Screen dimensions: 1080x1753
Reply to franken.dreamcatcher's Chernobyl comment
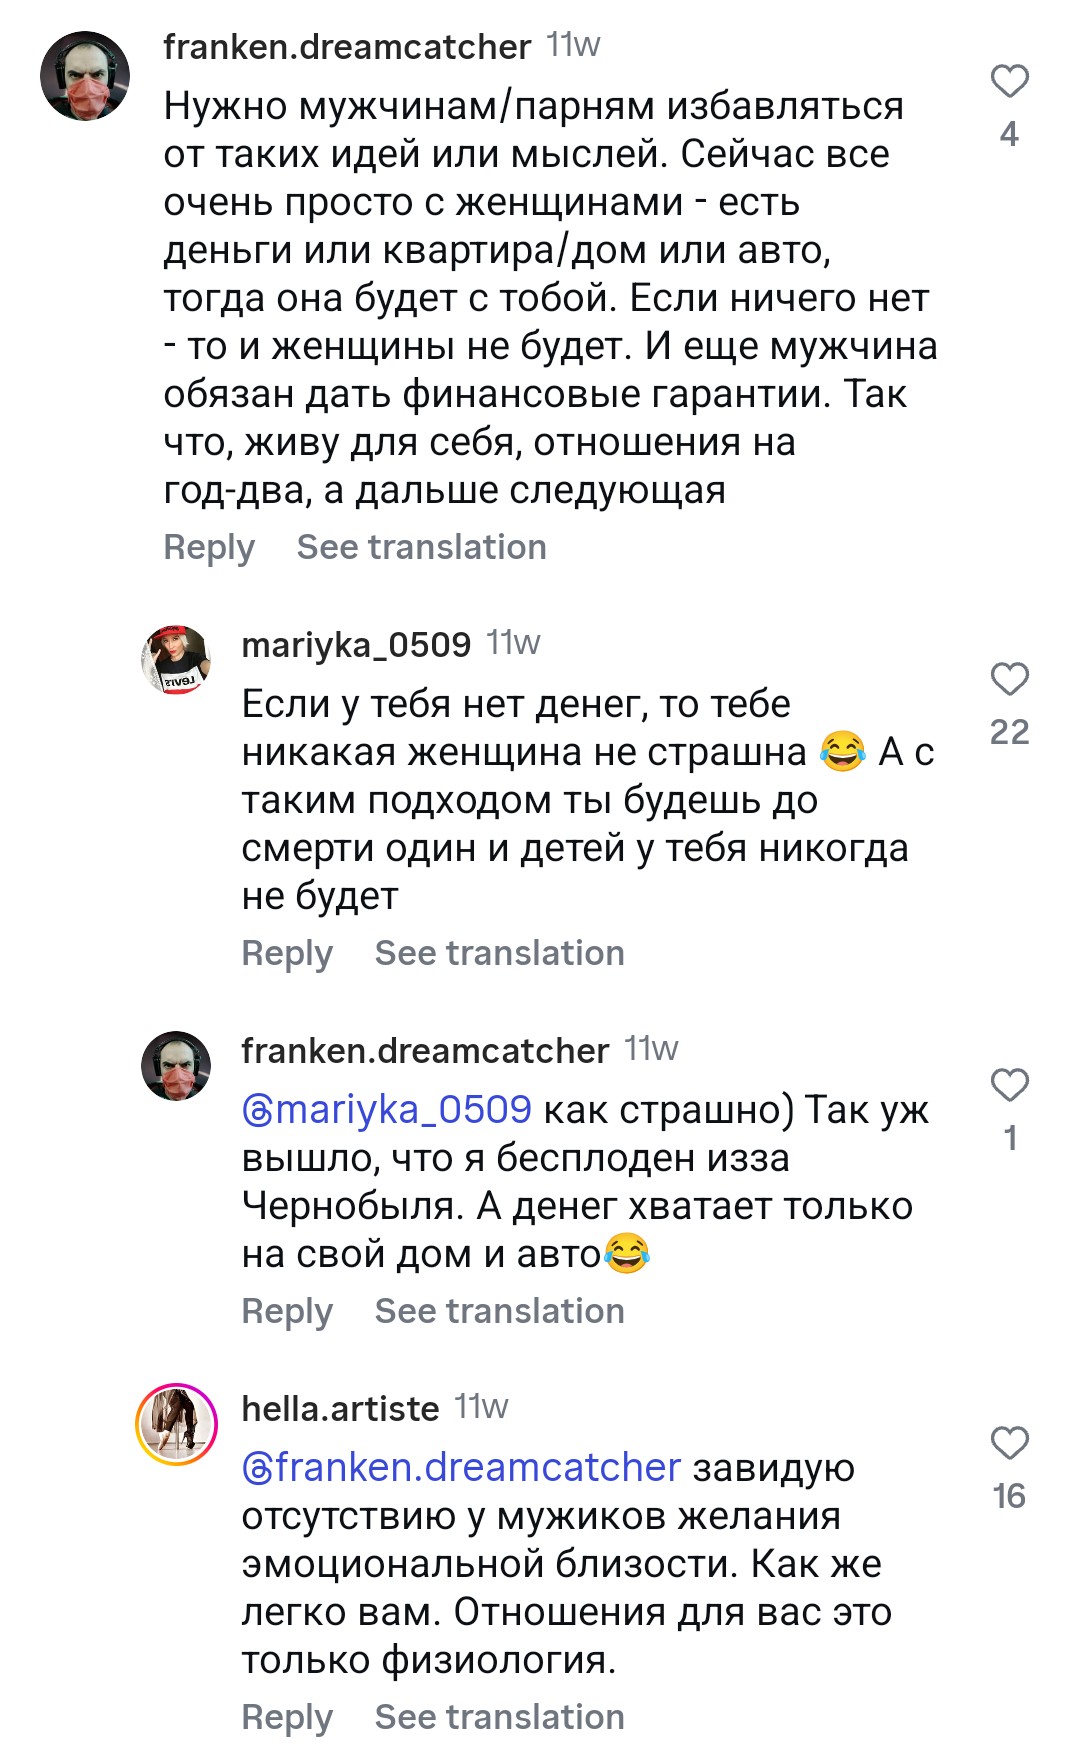pos(287,1311)
